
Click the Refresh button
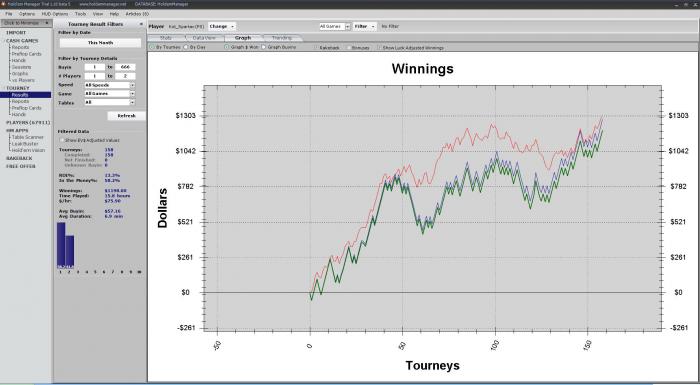[126, 116]
